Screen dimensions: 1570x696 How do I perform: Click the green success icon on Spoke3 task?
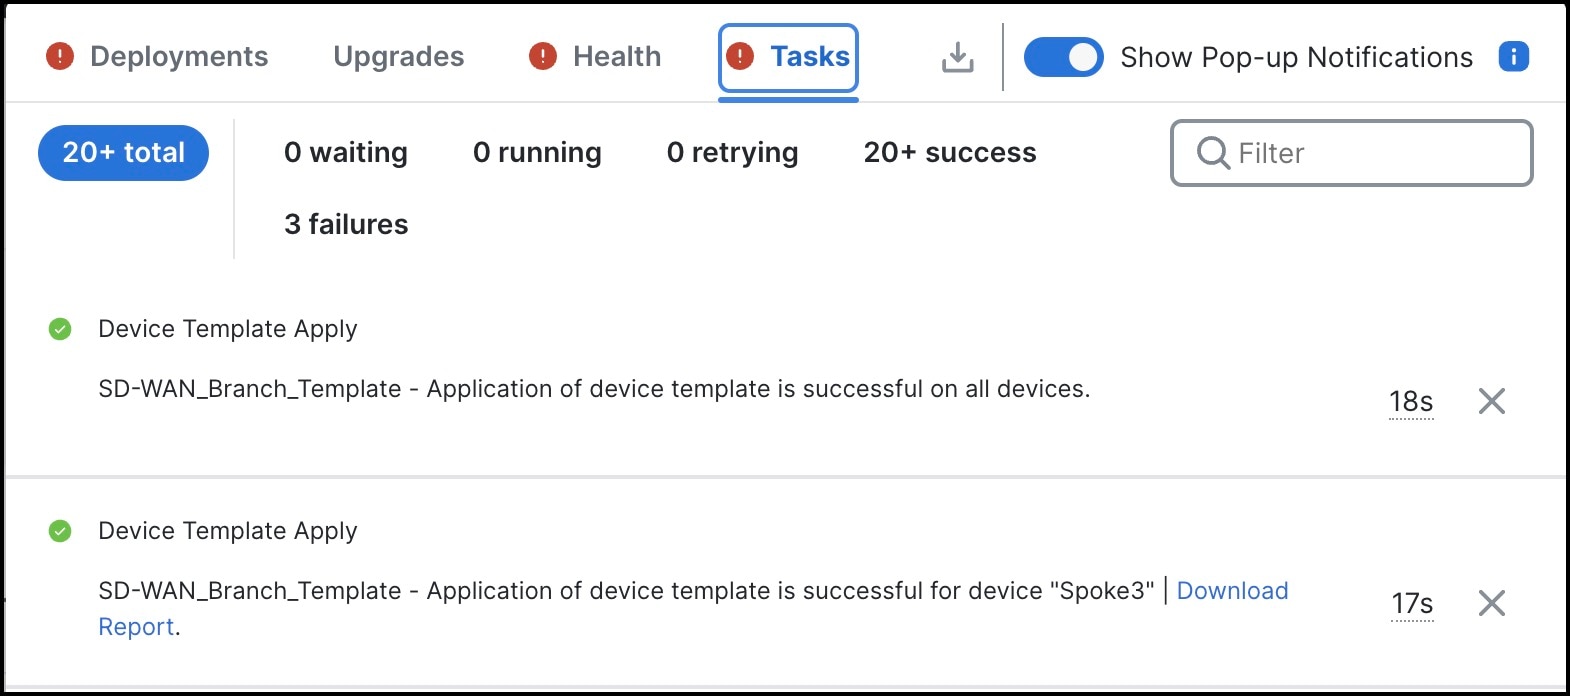(62, 530)
